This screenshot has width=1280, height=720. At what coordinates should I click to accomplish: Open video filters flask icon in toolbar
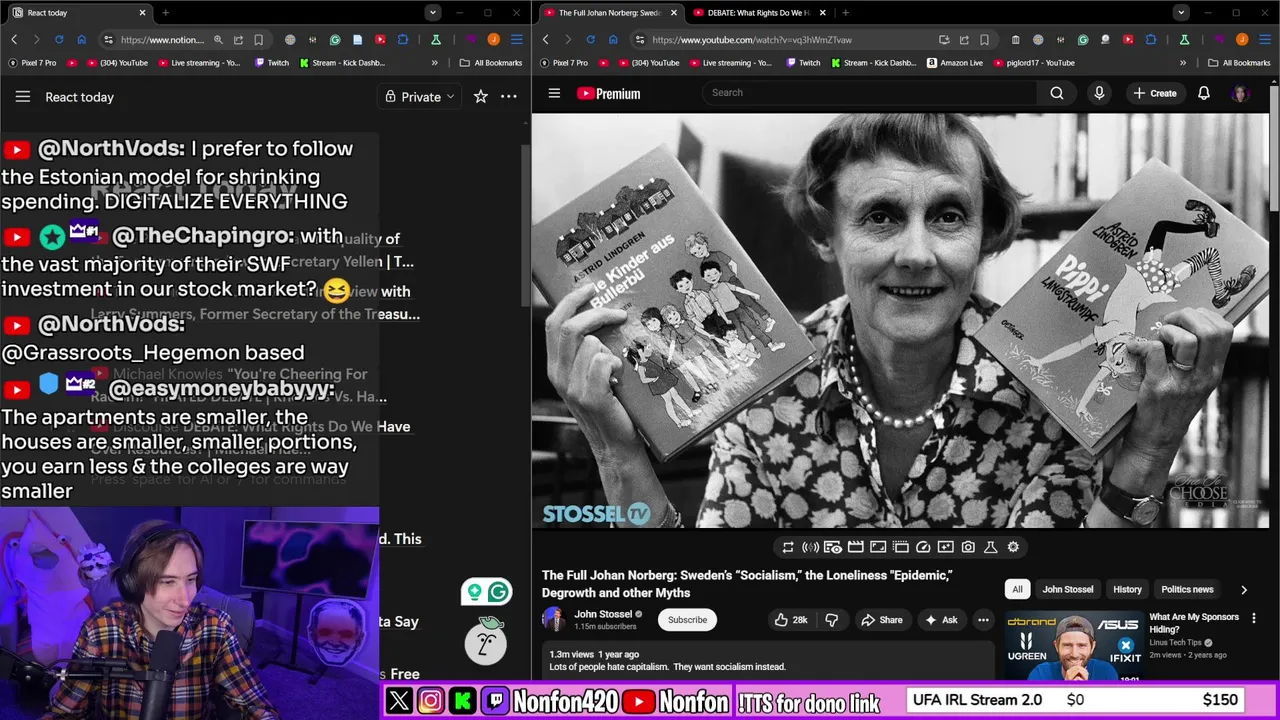(991, 547)
